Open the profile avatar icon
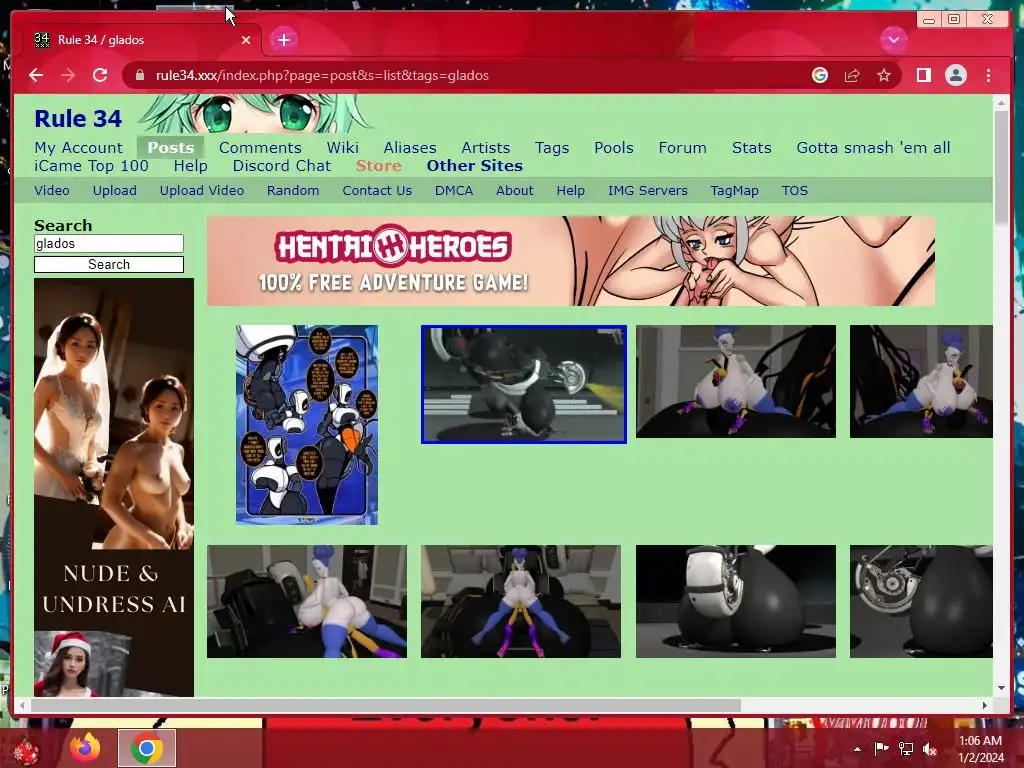The image size is (1024, 768). tap(956, 75)
